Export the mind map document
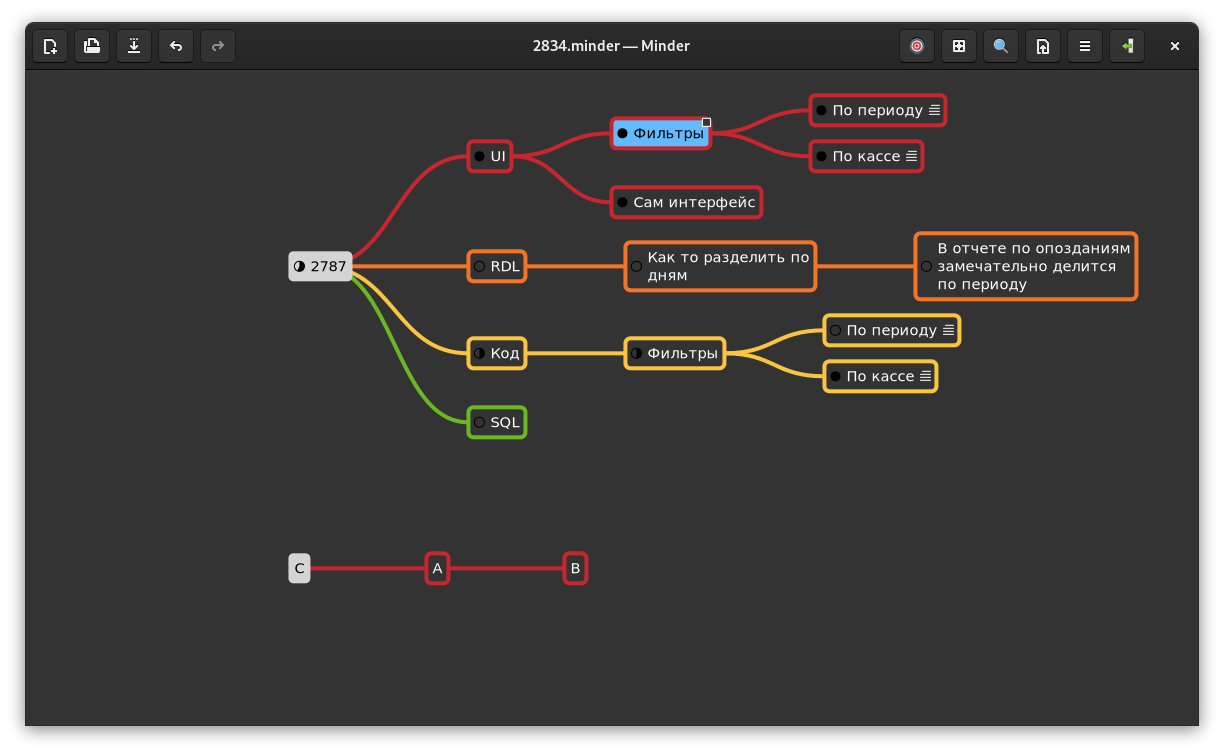1224x754 pixels. (1043, 46)
